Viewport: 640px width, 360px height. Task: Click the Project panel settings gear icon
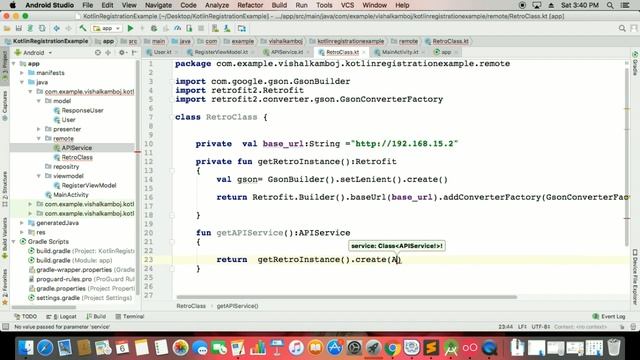point(121,53)
